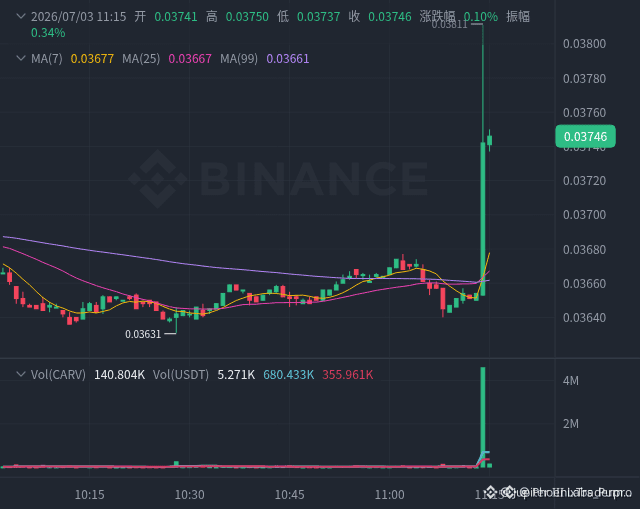The width and height of the screenshot is (640, 509).
Task: Click the 11:00 time axis label
Action: (x=389, y=495)
